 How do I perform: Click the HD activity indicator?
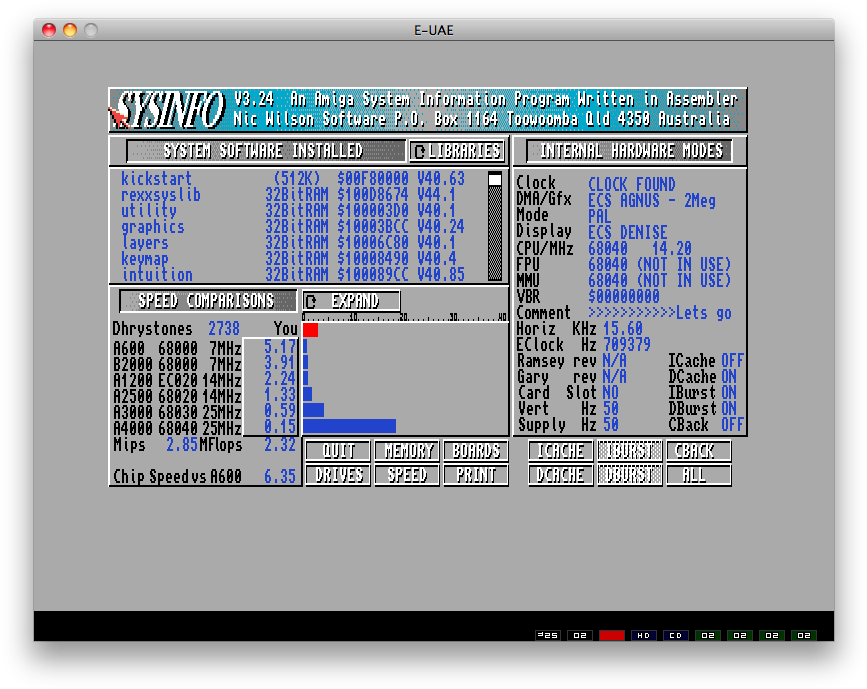pyautogui.click(x=643, y=635)
